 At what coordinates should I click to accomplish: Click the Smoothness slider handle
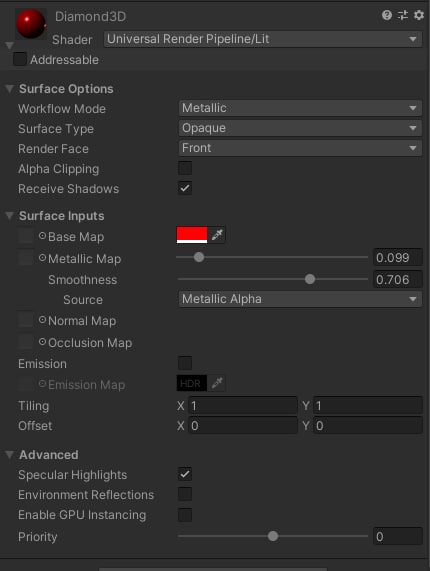(x=310, y=279)
